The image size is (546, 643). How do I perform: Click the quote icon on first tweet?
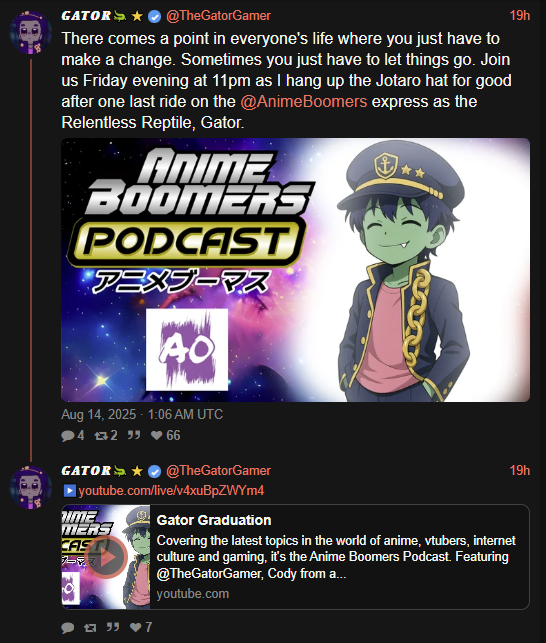tap(134, 435)
